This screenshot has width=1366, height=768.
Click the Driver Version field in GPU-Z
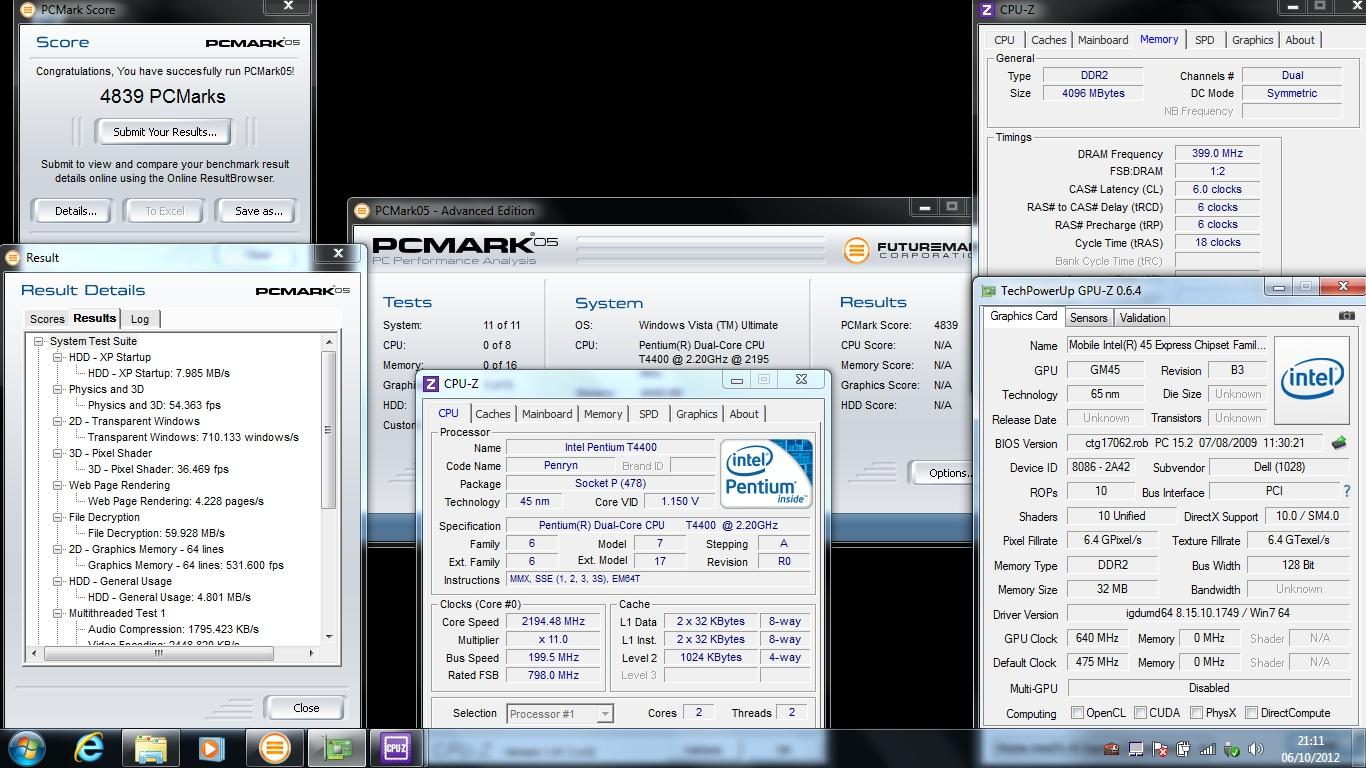click(1209, 614)
